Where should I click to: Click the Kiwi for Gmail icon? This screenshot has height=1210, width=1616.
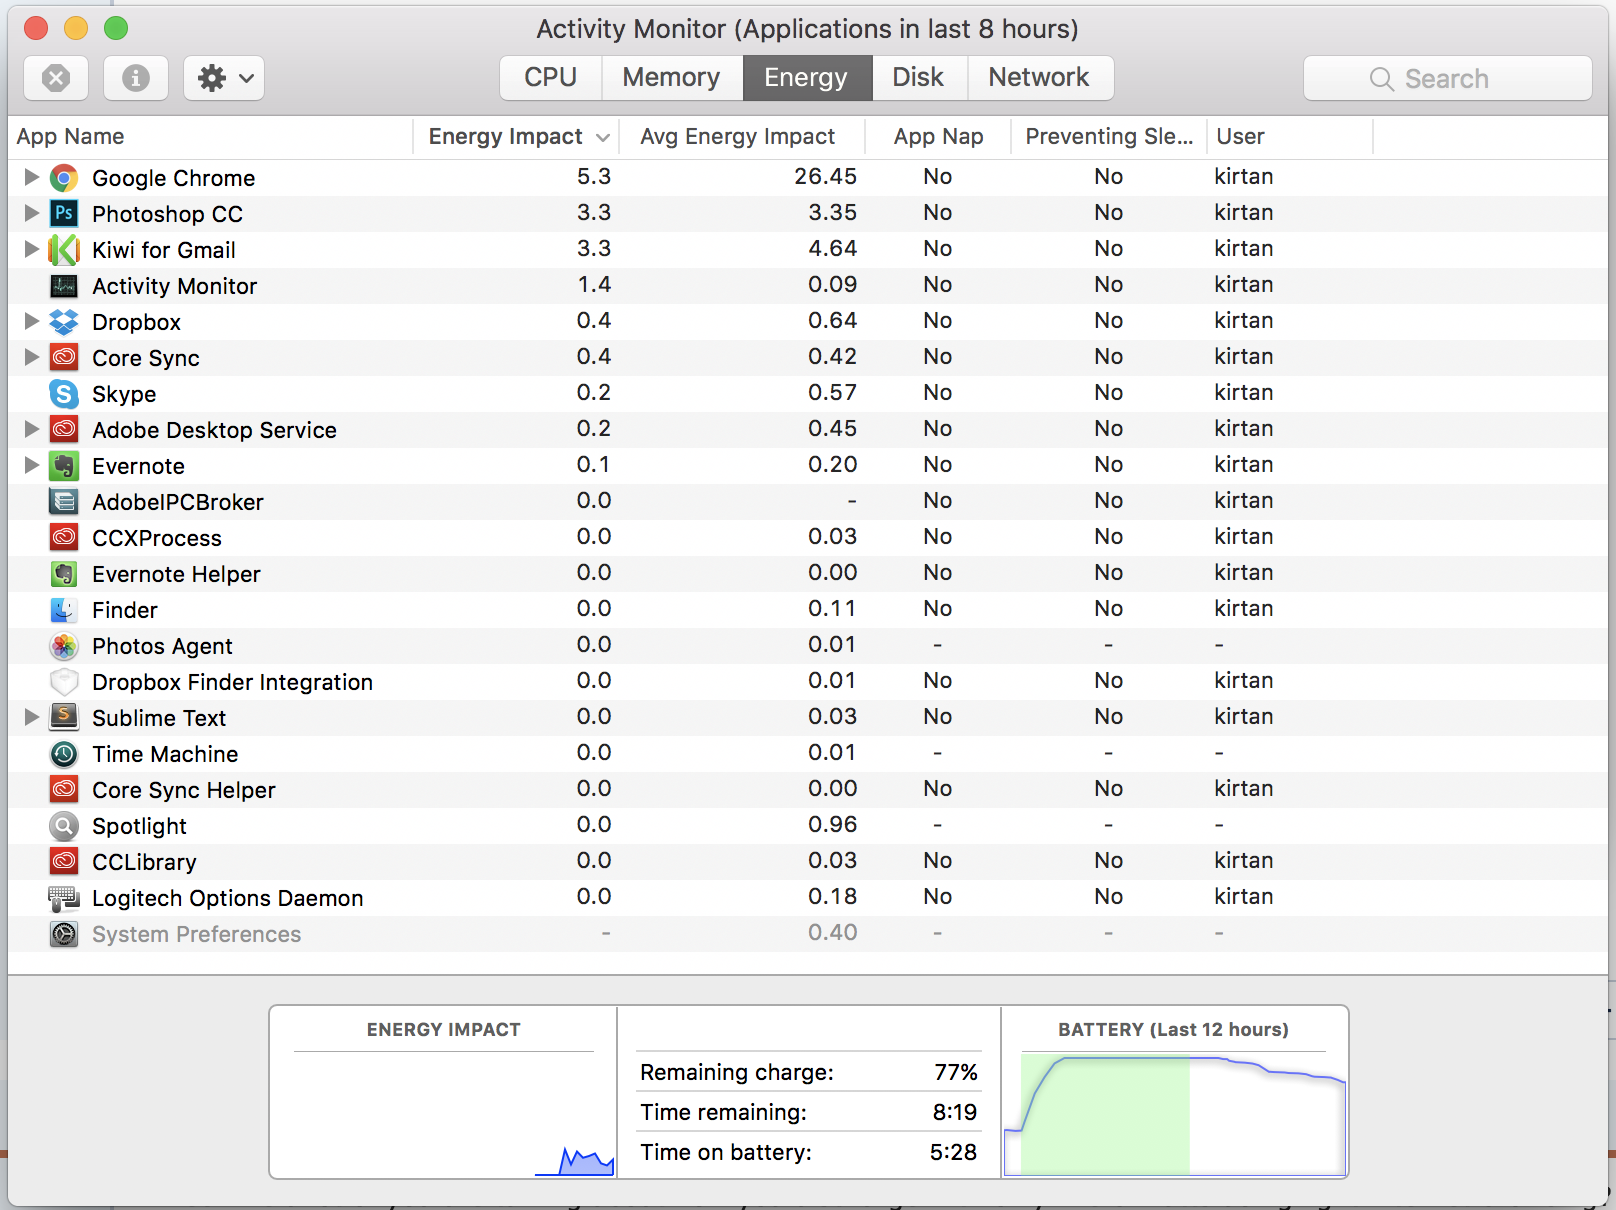tap(64, 250)
